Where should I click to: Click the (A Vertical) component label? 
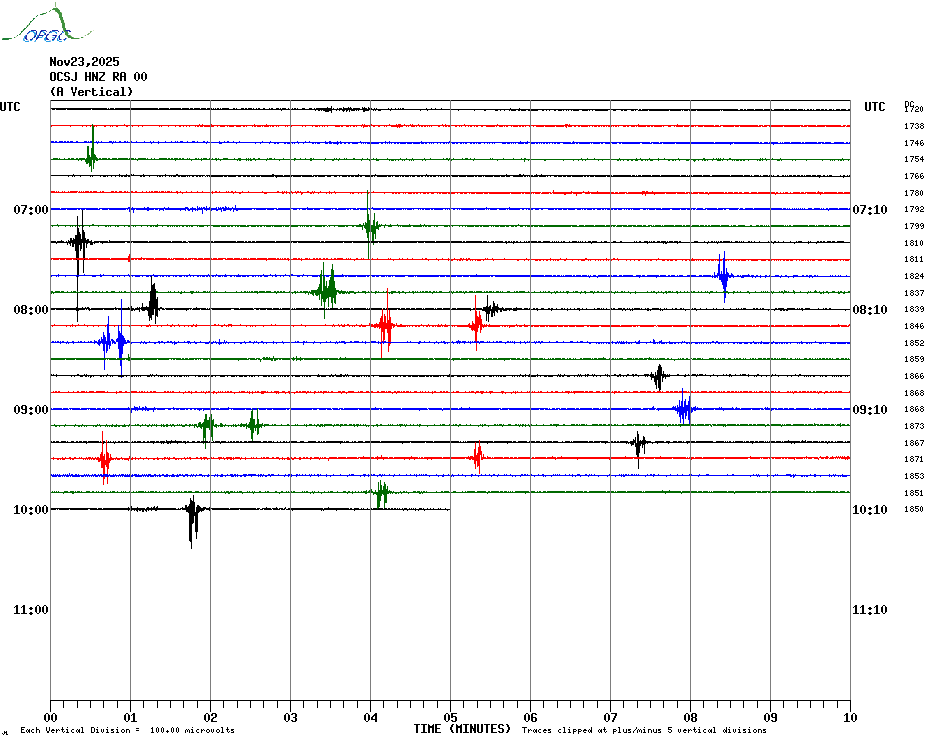[91, 92]
